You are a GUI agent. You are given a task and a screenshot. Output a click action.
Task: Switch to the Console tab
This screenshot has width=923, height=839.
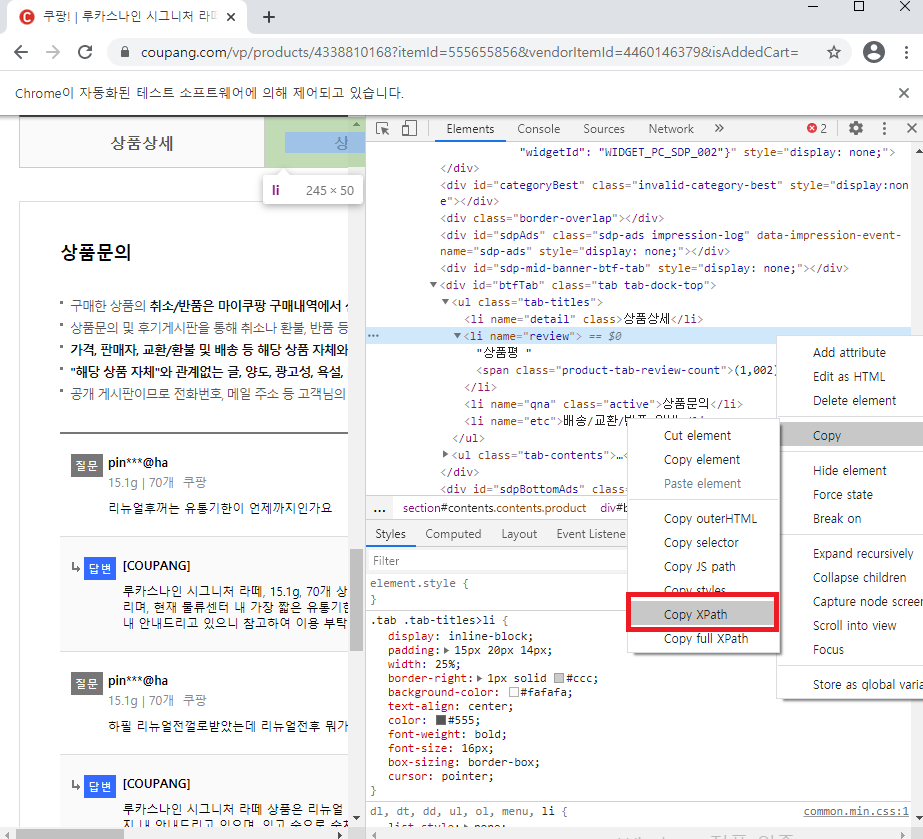coord(538,129)
